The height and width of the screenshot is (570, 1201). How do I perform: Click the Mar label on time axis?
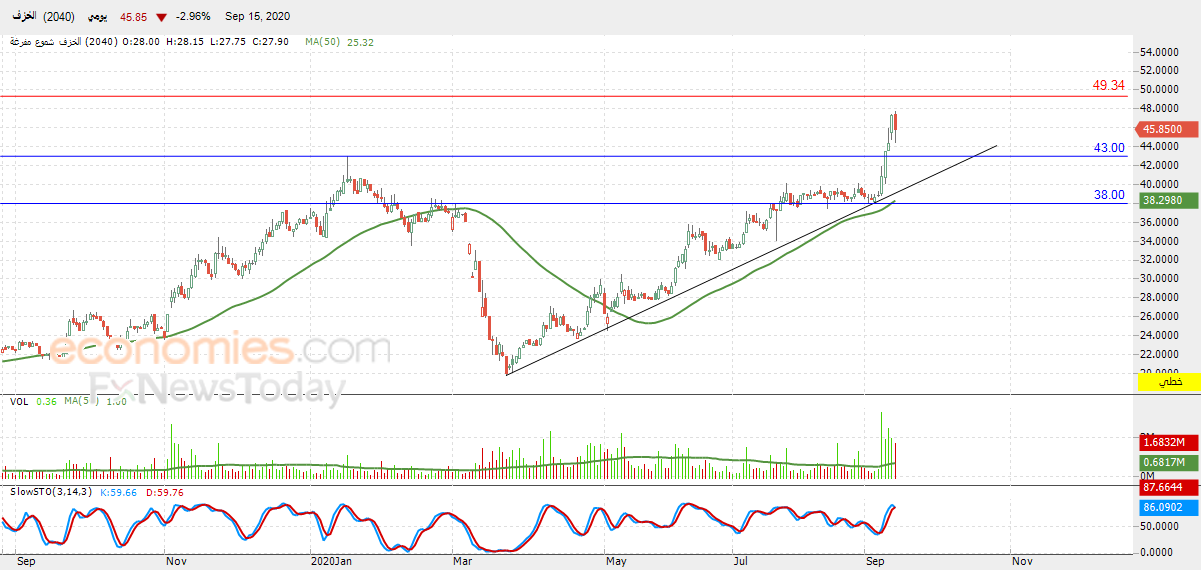pyautogui.click(x=464, y=561)
